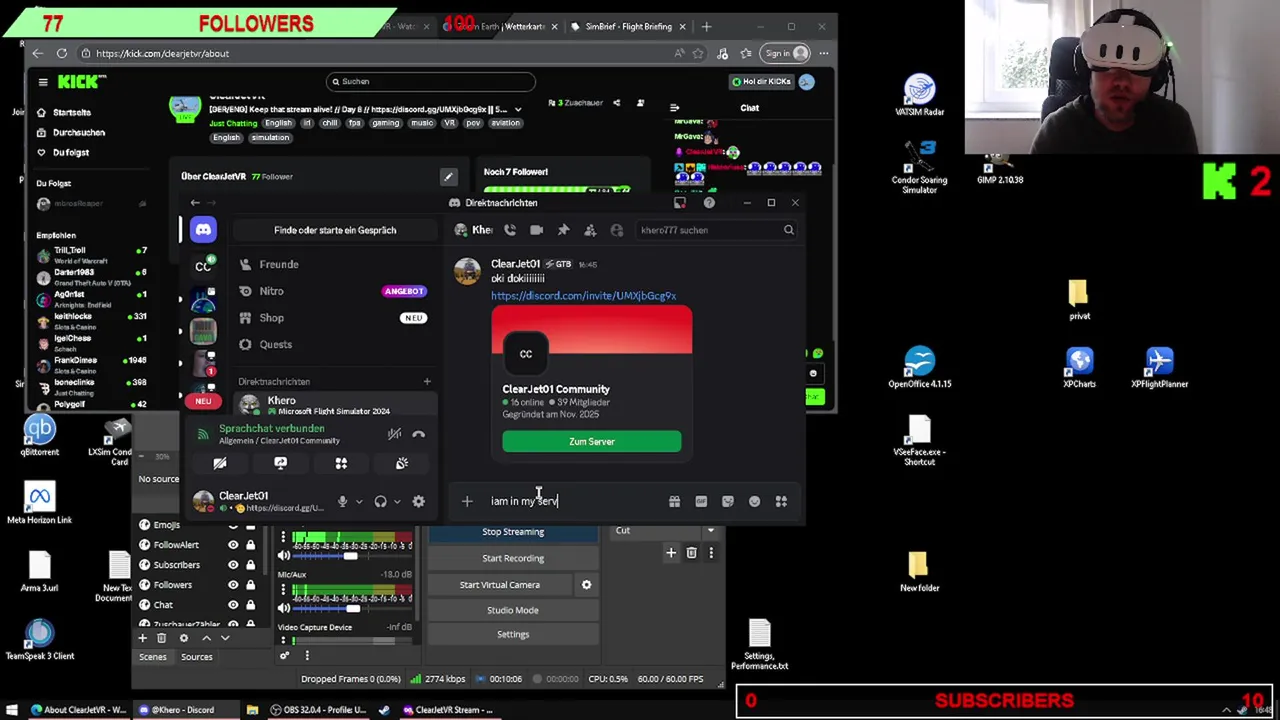Open the soundboard in voice panel
The height and width of the screenshot is (720, 1280).
coord(402,463)
